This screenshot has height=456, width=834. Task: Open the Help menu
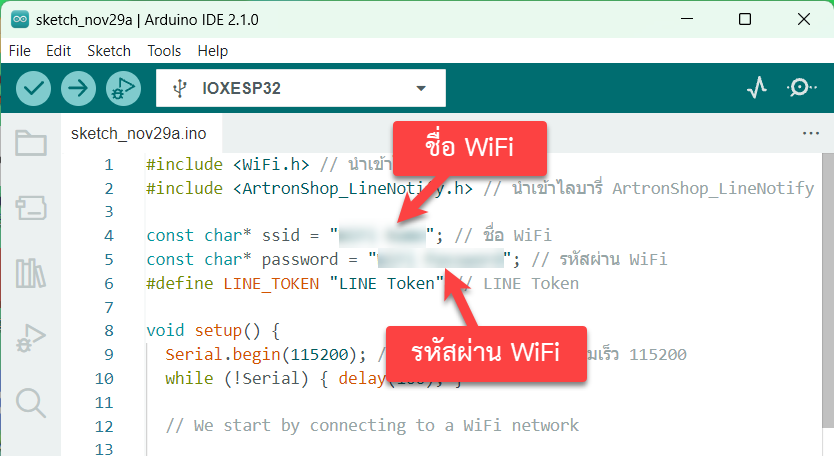pyautogui.click(x=212, y=51)
